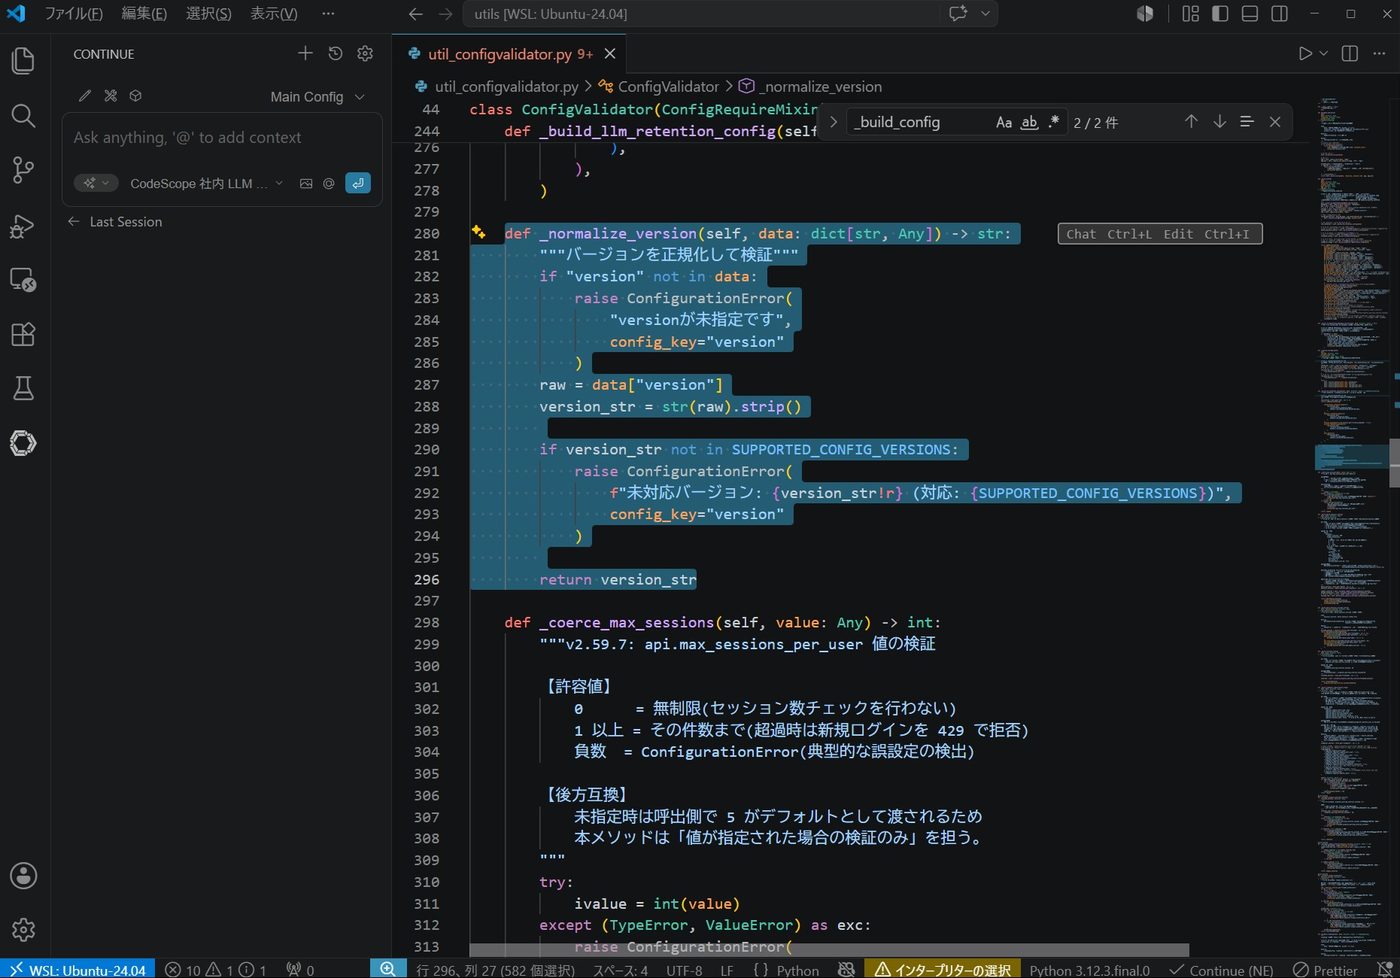Click the WSL: Ubuntu-24.04 remote indicator
The height and width of the screenshot is (978, 1400).
pos(77,969)
